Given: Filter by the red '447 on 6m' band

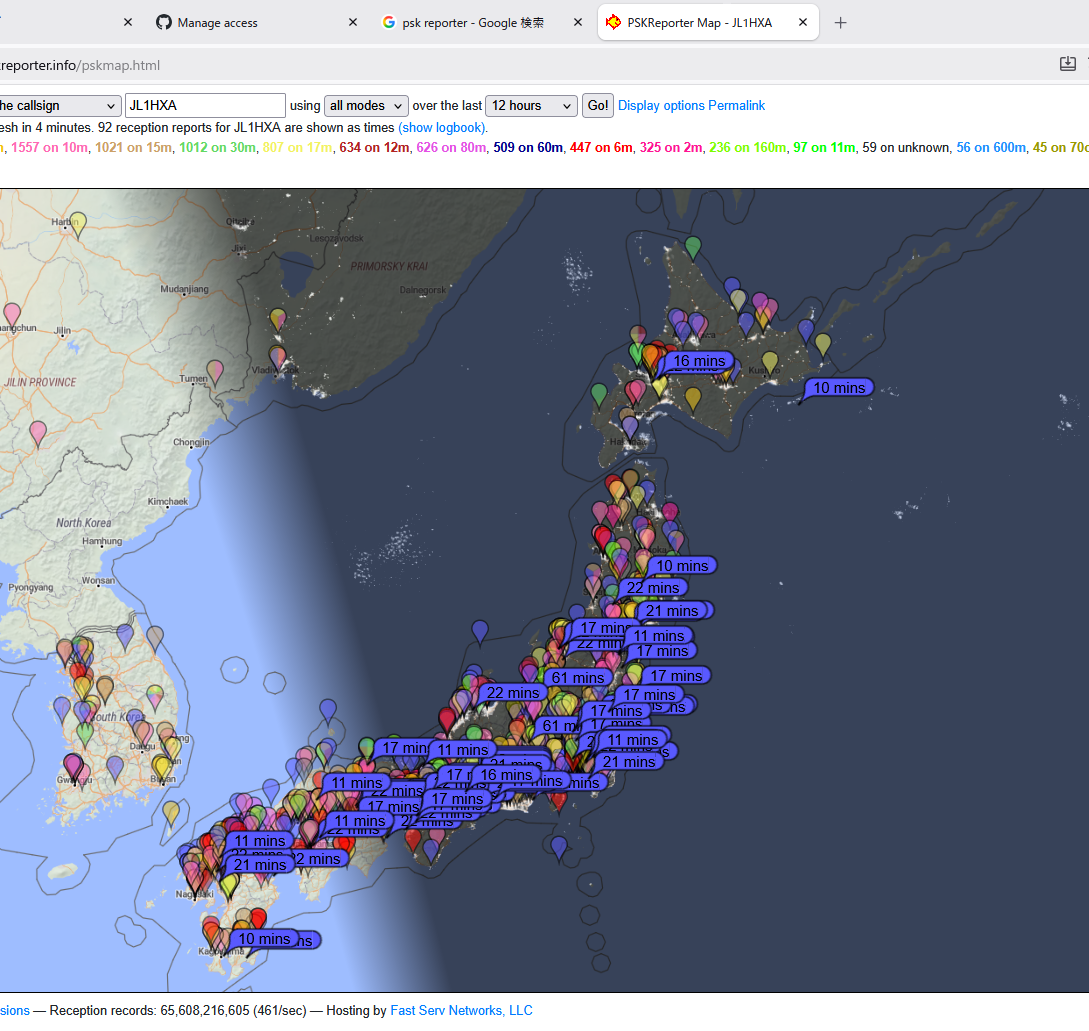Looking at the screenshot, I should click(x=600, y=148).
